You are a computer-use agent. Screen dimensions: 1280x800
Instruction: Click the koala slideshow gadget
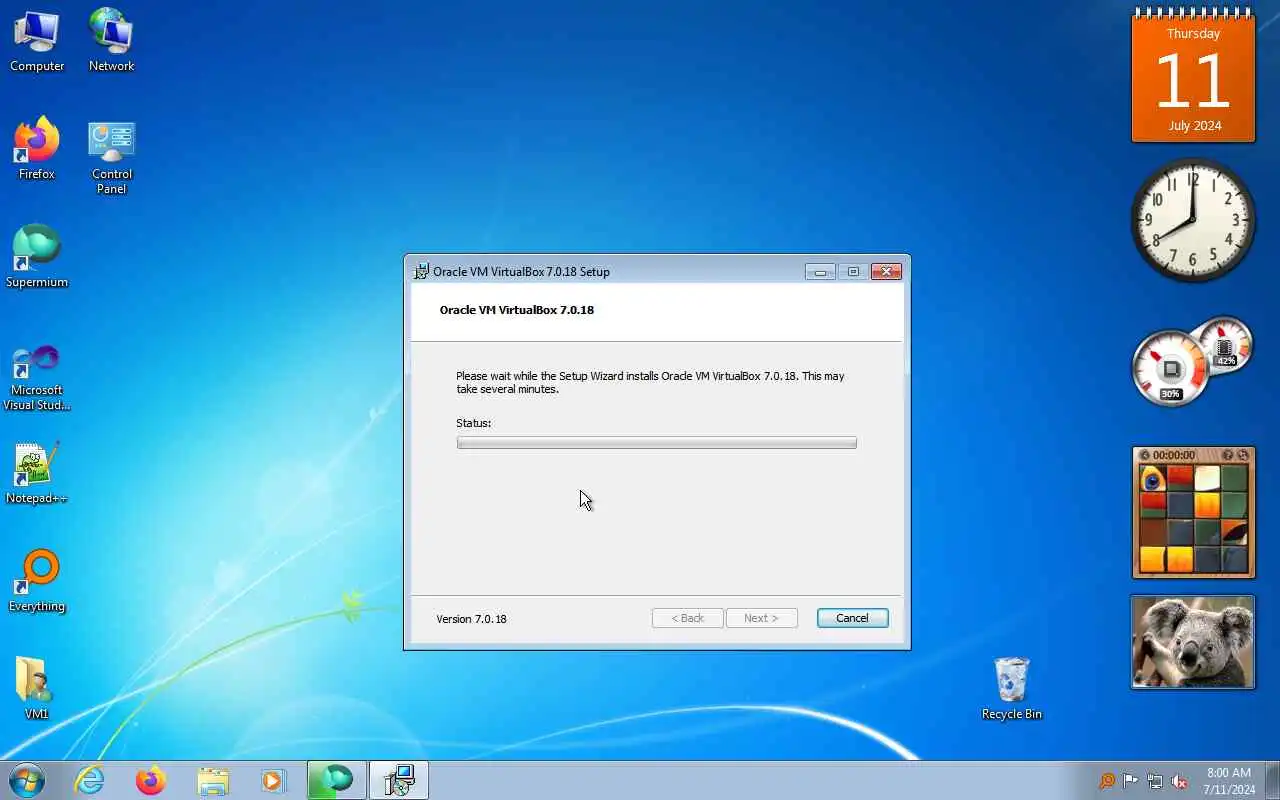(x=1193, y=642)
